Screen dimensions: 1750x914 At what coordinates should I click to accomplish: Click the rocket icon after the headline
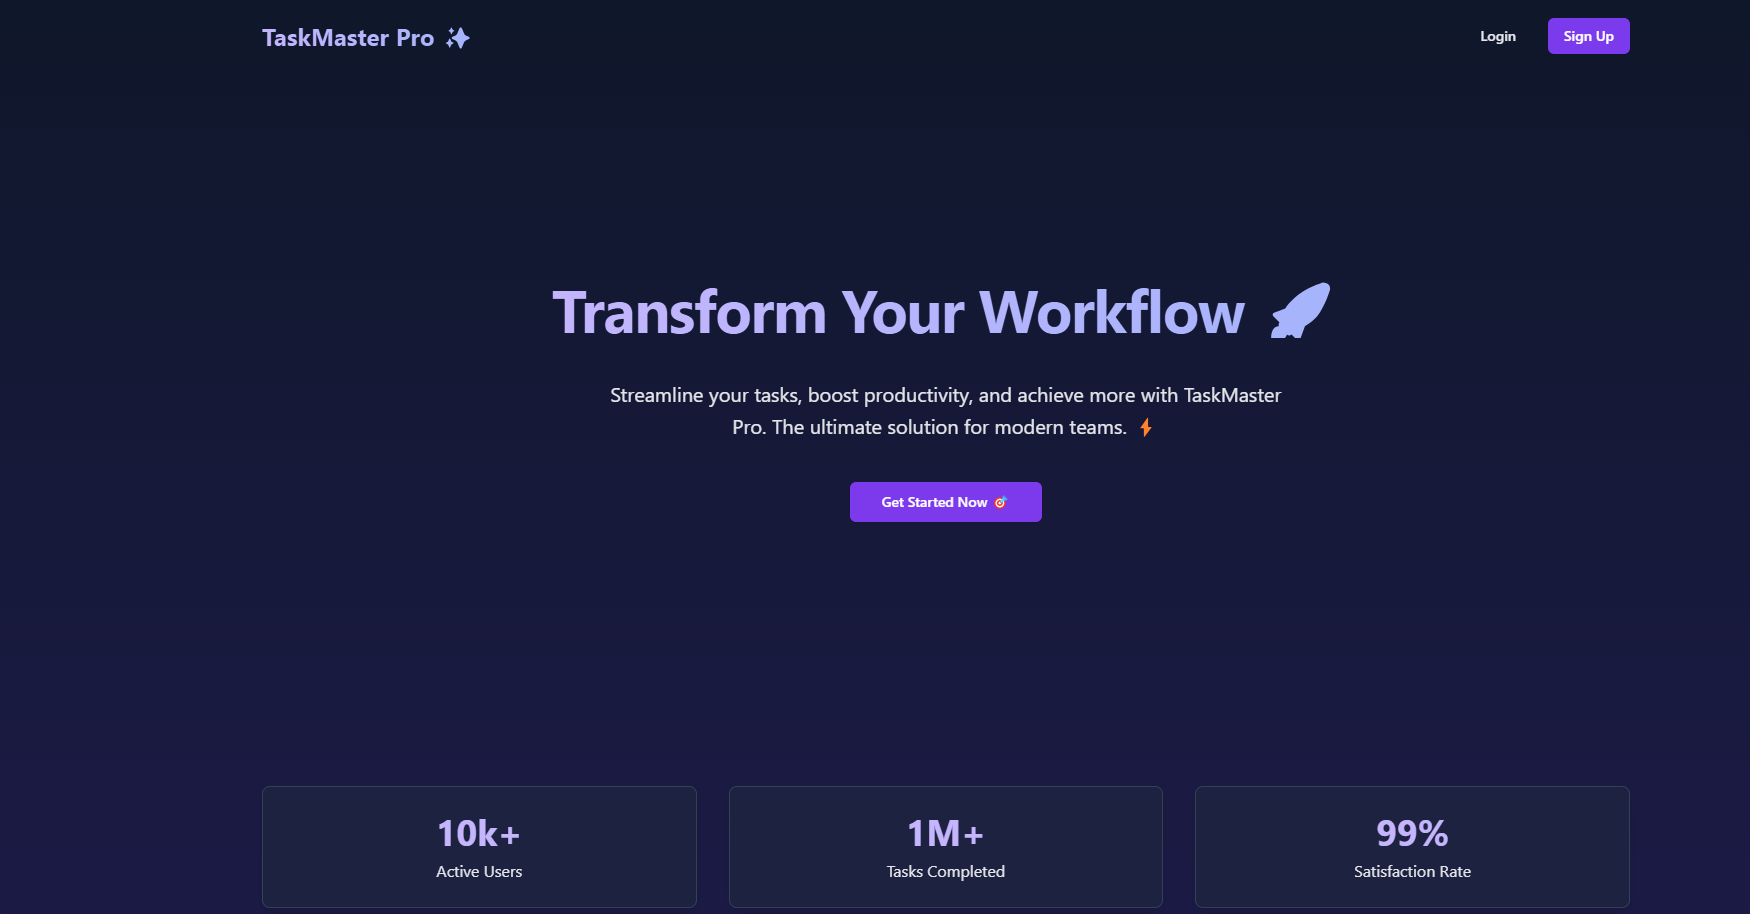coord(1300,311)
